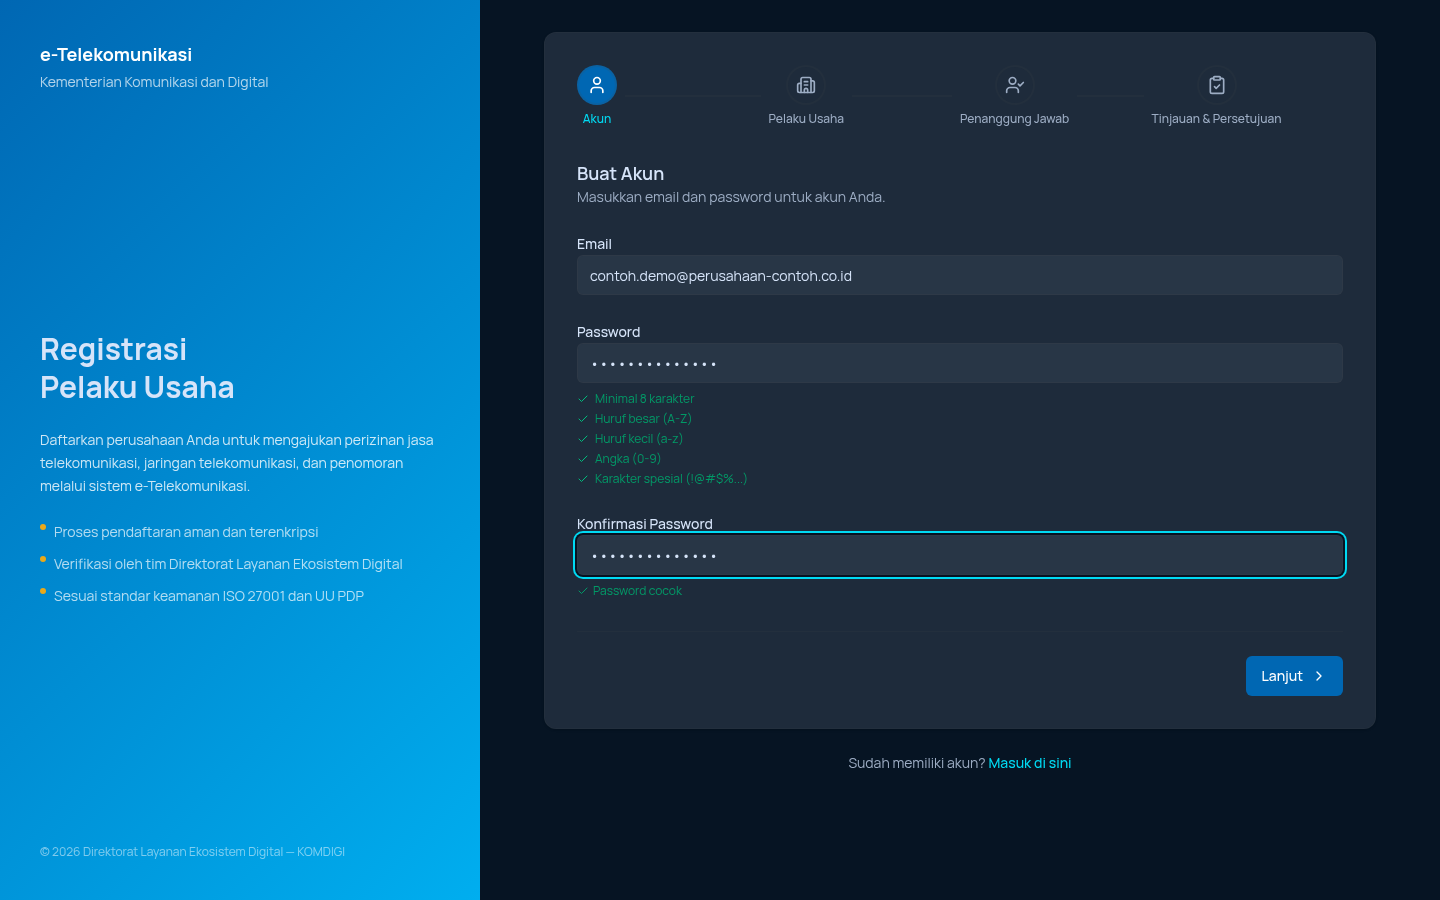
Task: Click into Konfirmasi Password field
Action: [960, 555]
